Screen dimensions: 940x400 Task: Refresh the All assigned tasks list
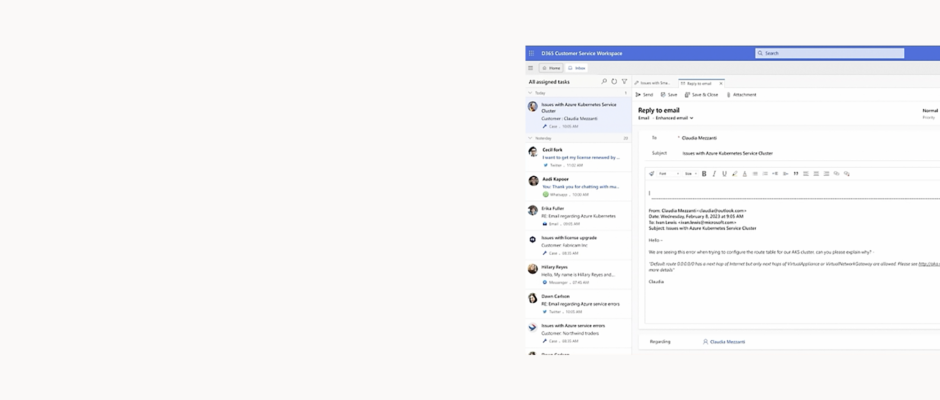coord(614,82)
